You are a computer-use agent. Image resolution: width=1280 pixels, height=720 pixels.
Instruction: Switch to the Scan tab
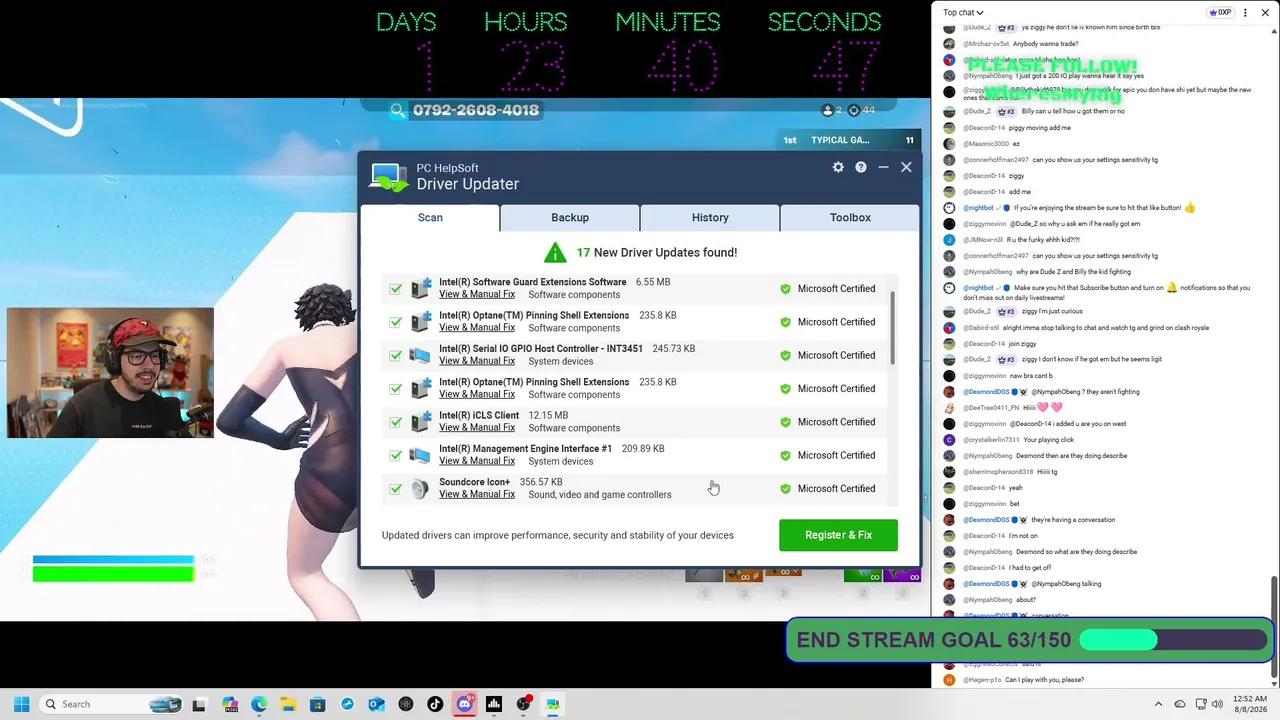coord(430,217)
